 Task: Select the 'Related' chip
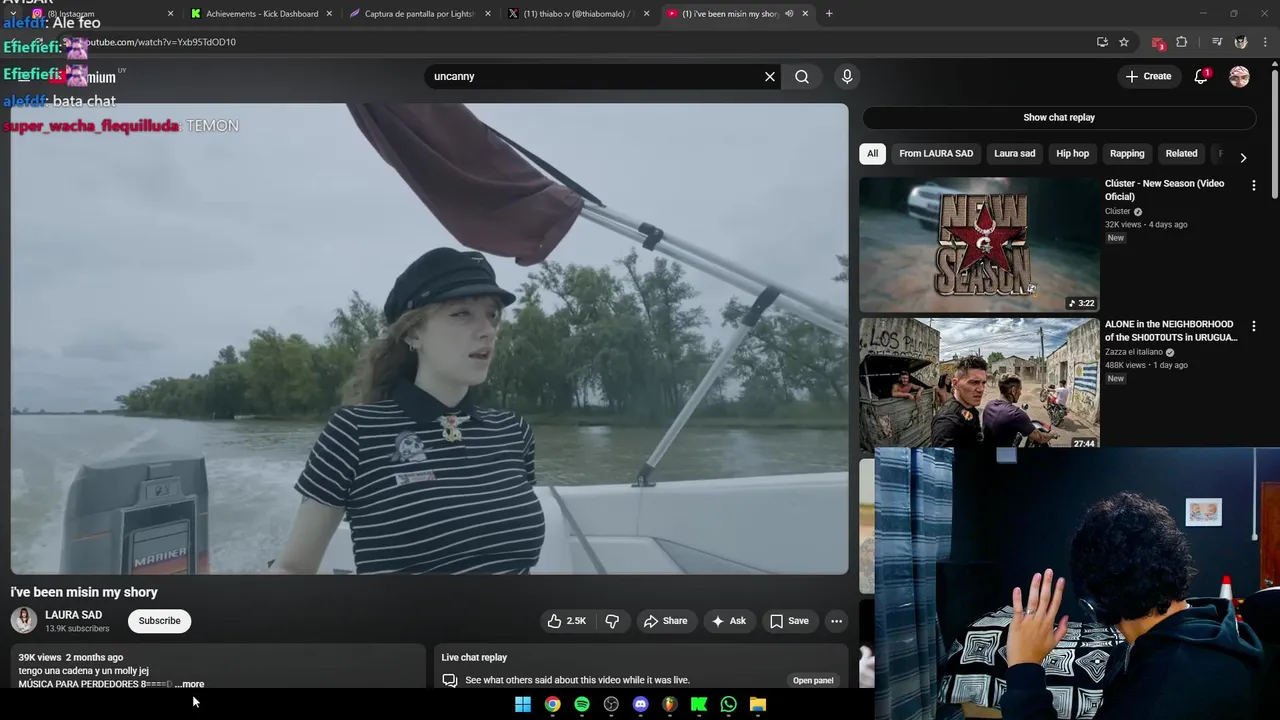coord(1181,153)
